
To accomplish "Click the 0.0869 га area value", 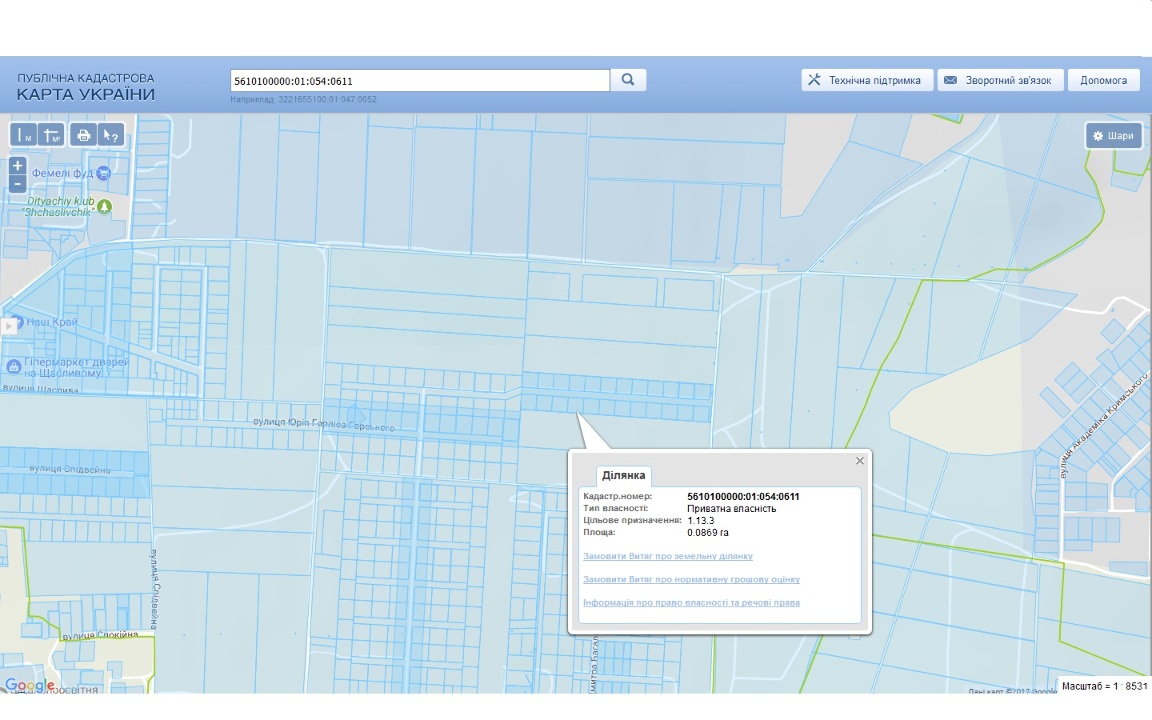I will [708, 533].
